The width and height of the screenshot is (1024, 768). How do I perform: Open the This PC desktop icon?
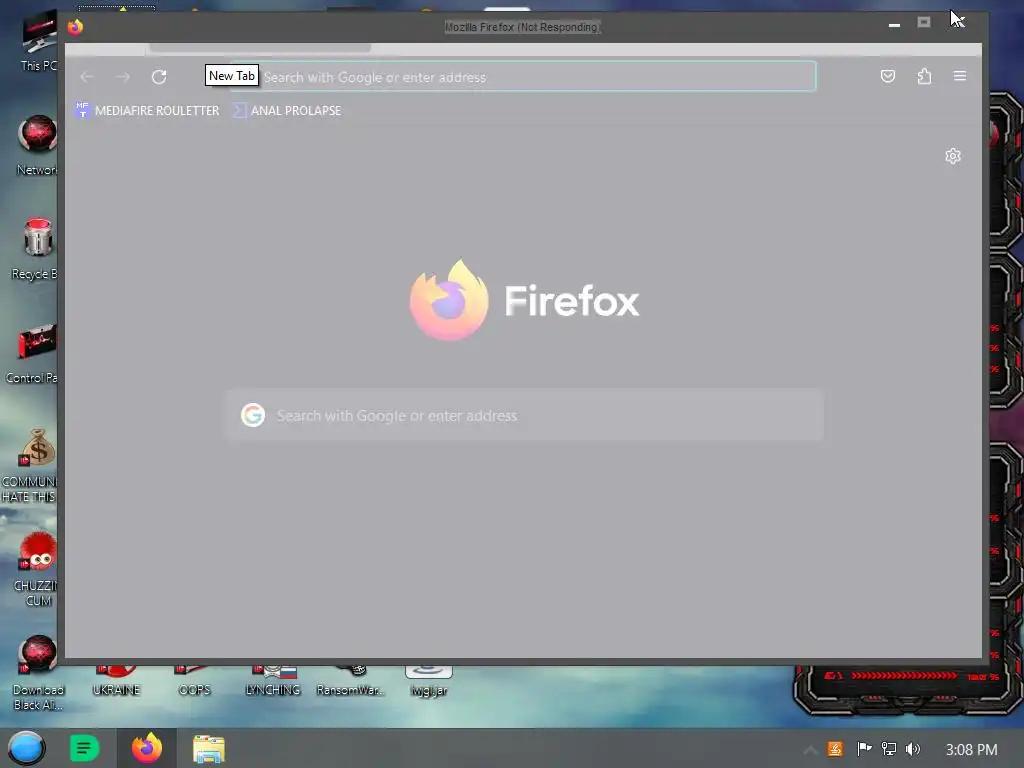[39, 40]
